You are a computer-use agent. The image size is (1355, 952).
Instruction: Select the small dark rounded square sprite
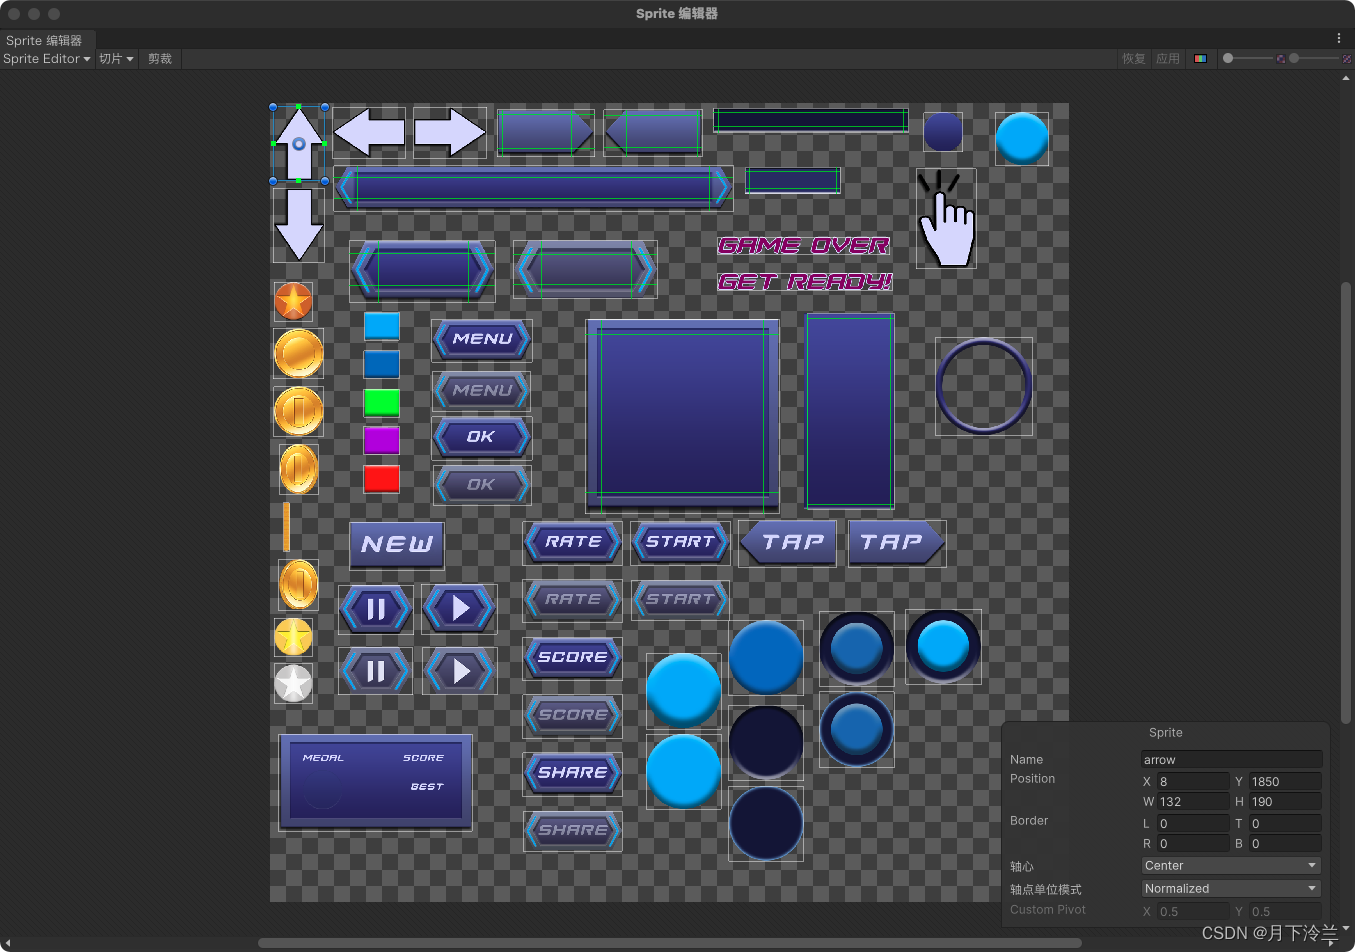click(943, 132)
